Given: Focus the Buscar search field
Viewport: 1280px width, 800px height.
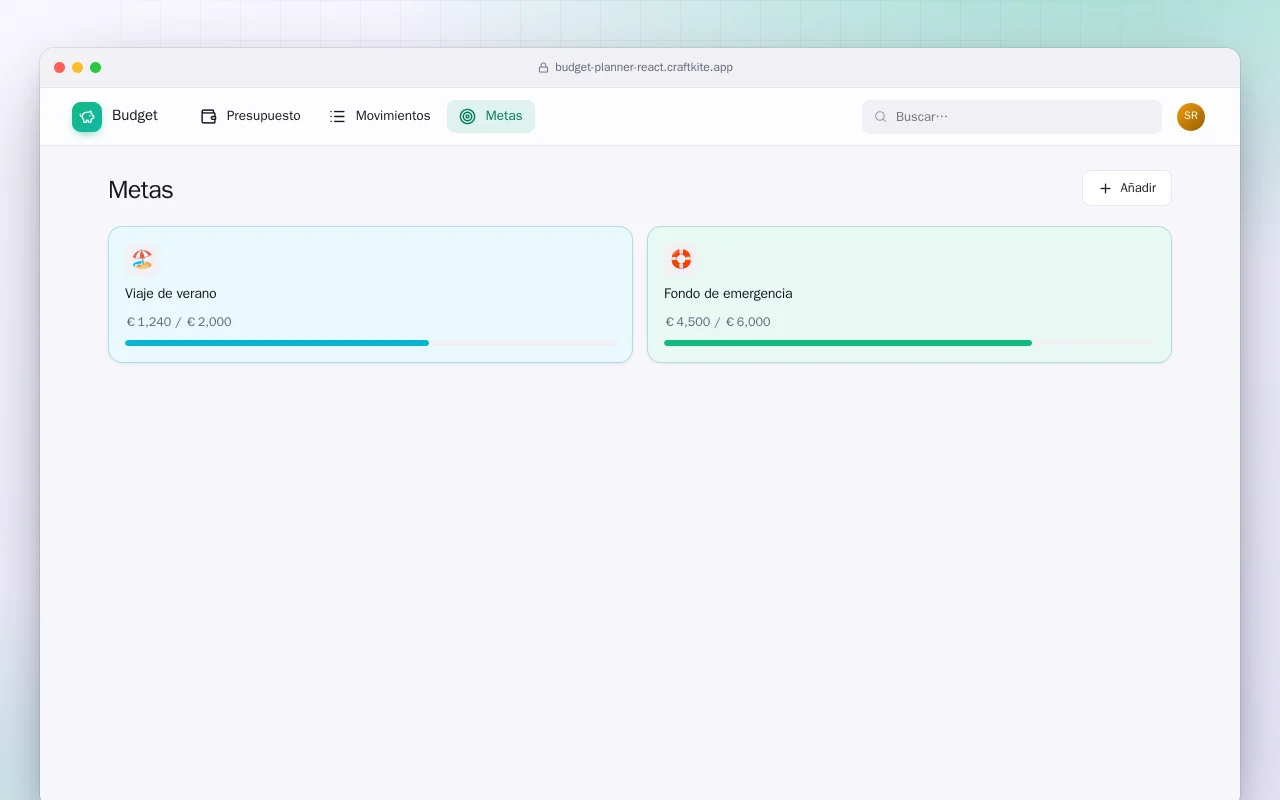Looking at the screenshot, I should [1012, 117].
